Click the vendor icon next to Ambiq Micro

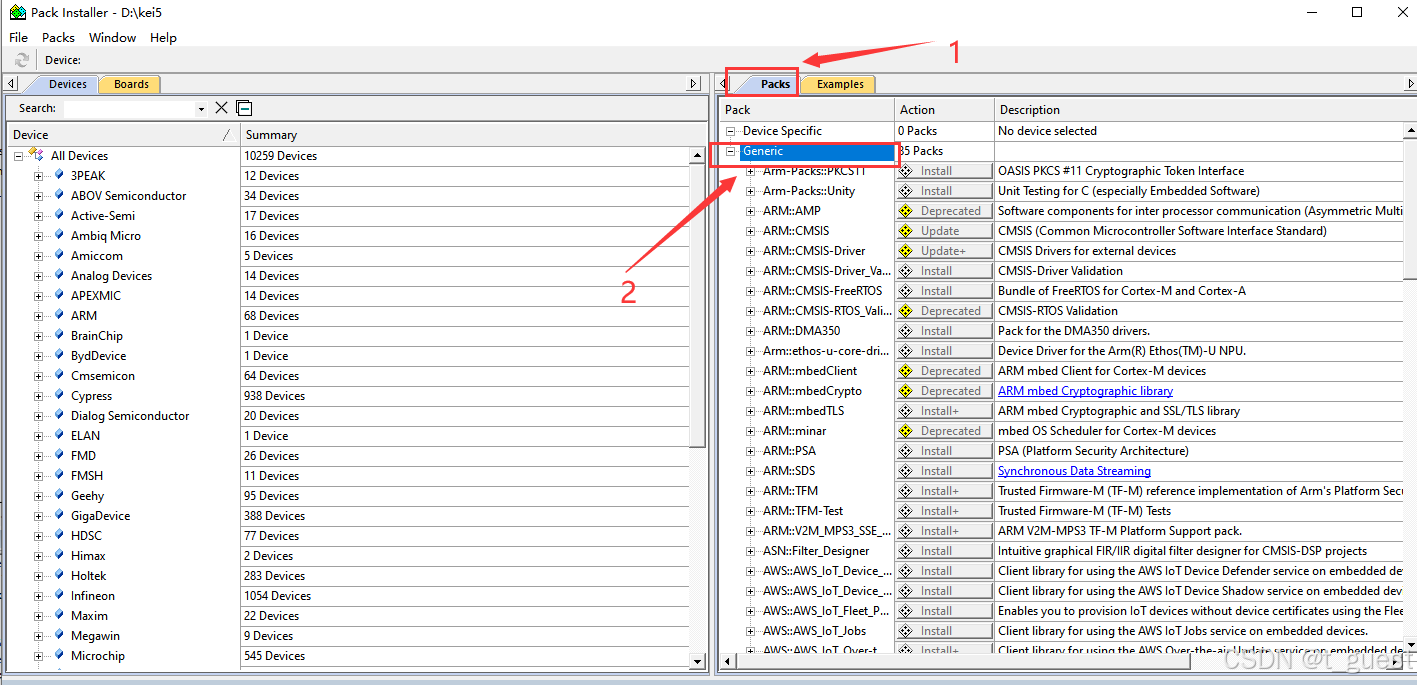click(59, 235)
